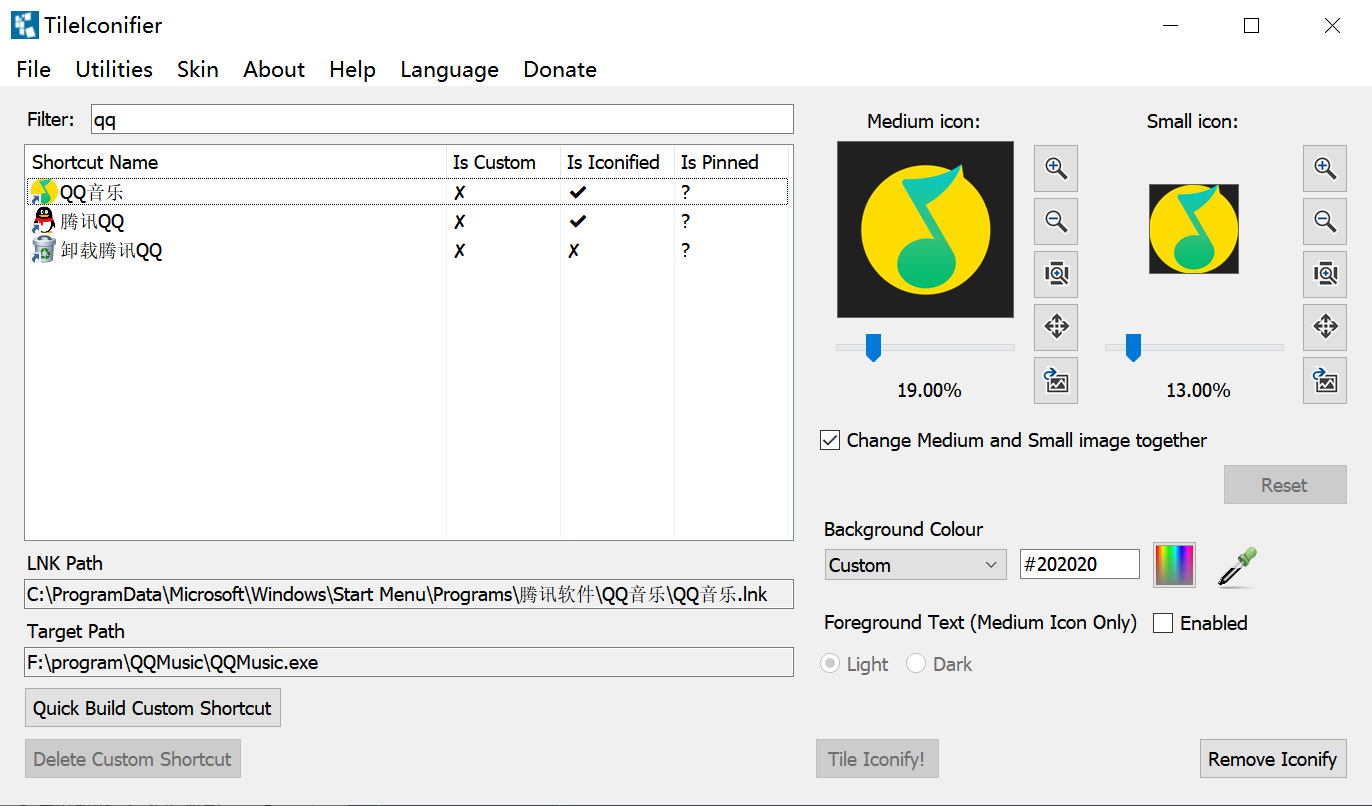Sort by Is Custom column header
This screenshot has width=1372, height=806.
tap(503, 162)
